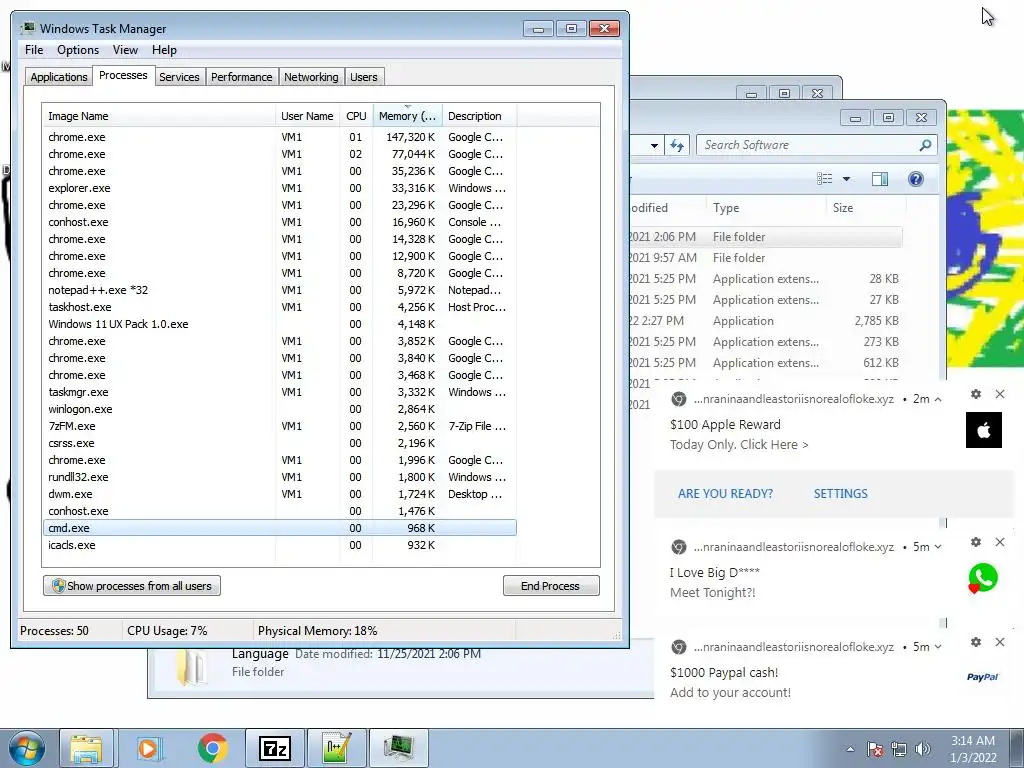Screen dimensions: 1024x768
Task: Click the PayPal logo in the notification
Action: tap(983, 677)
